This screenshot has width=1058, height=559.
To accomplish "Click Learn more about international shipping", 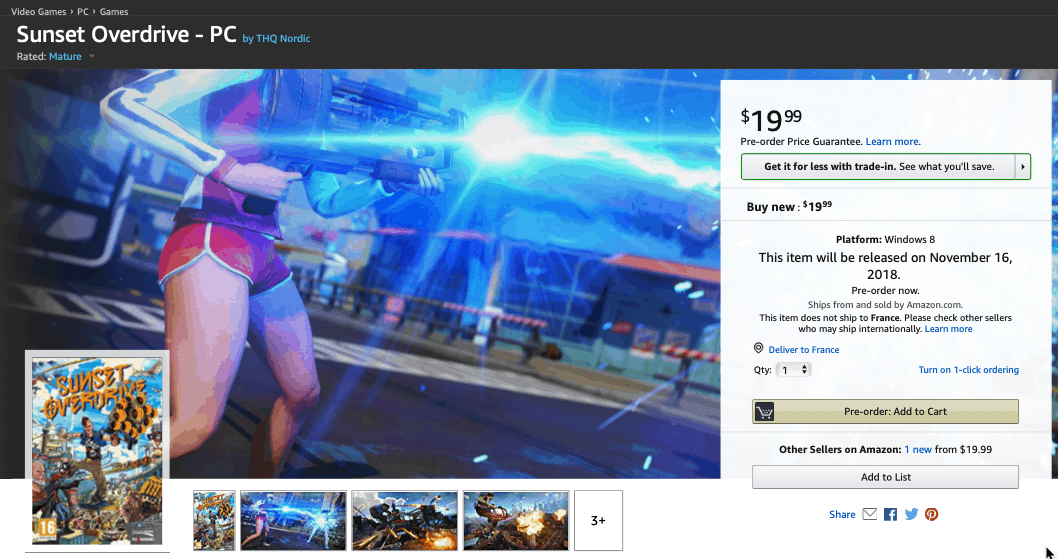I will (x=948, y=329).
